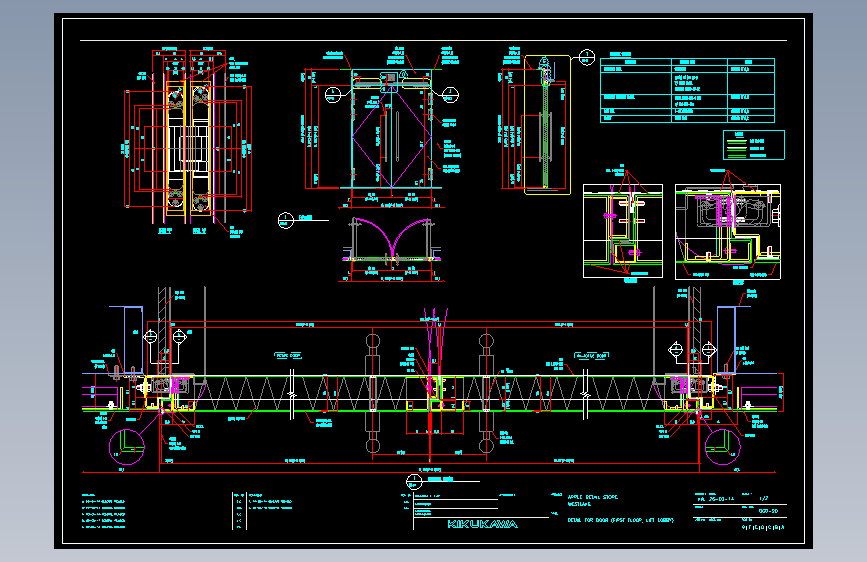This screenshot has height=562, width=867.
Task: Click the cyan legend box with green lines
Action: (x=754, y=145)
